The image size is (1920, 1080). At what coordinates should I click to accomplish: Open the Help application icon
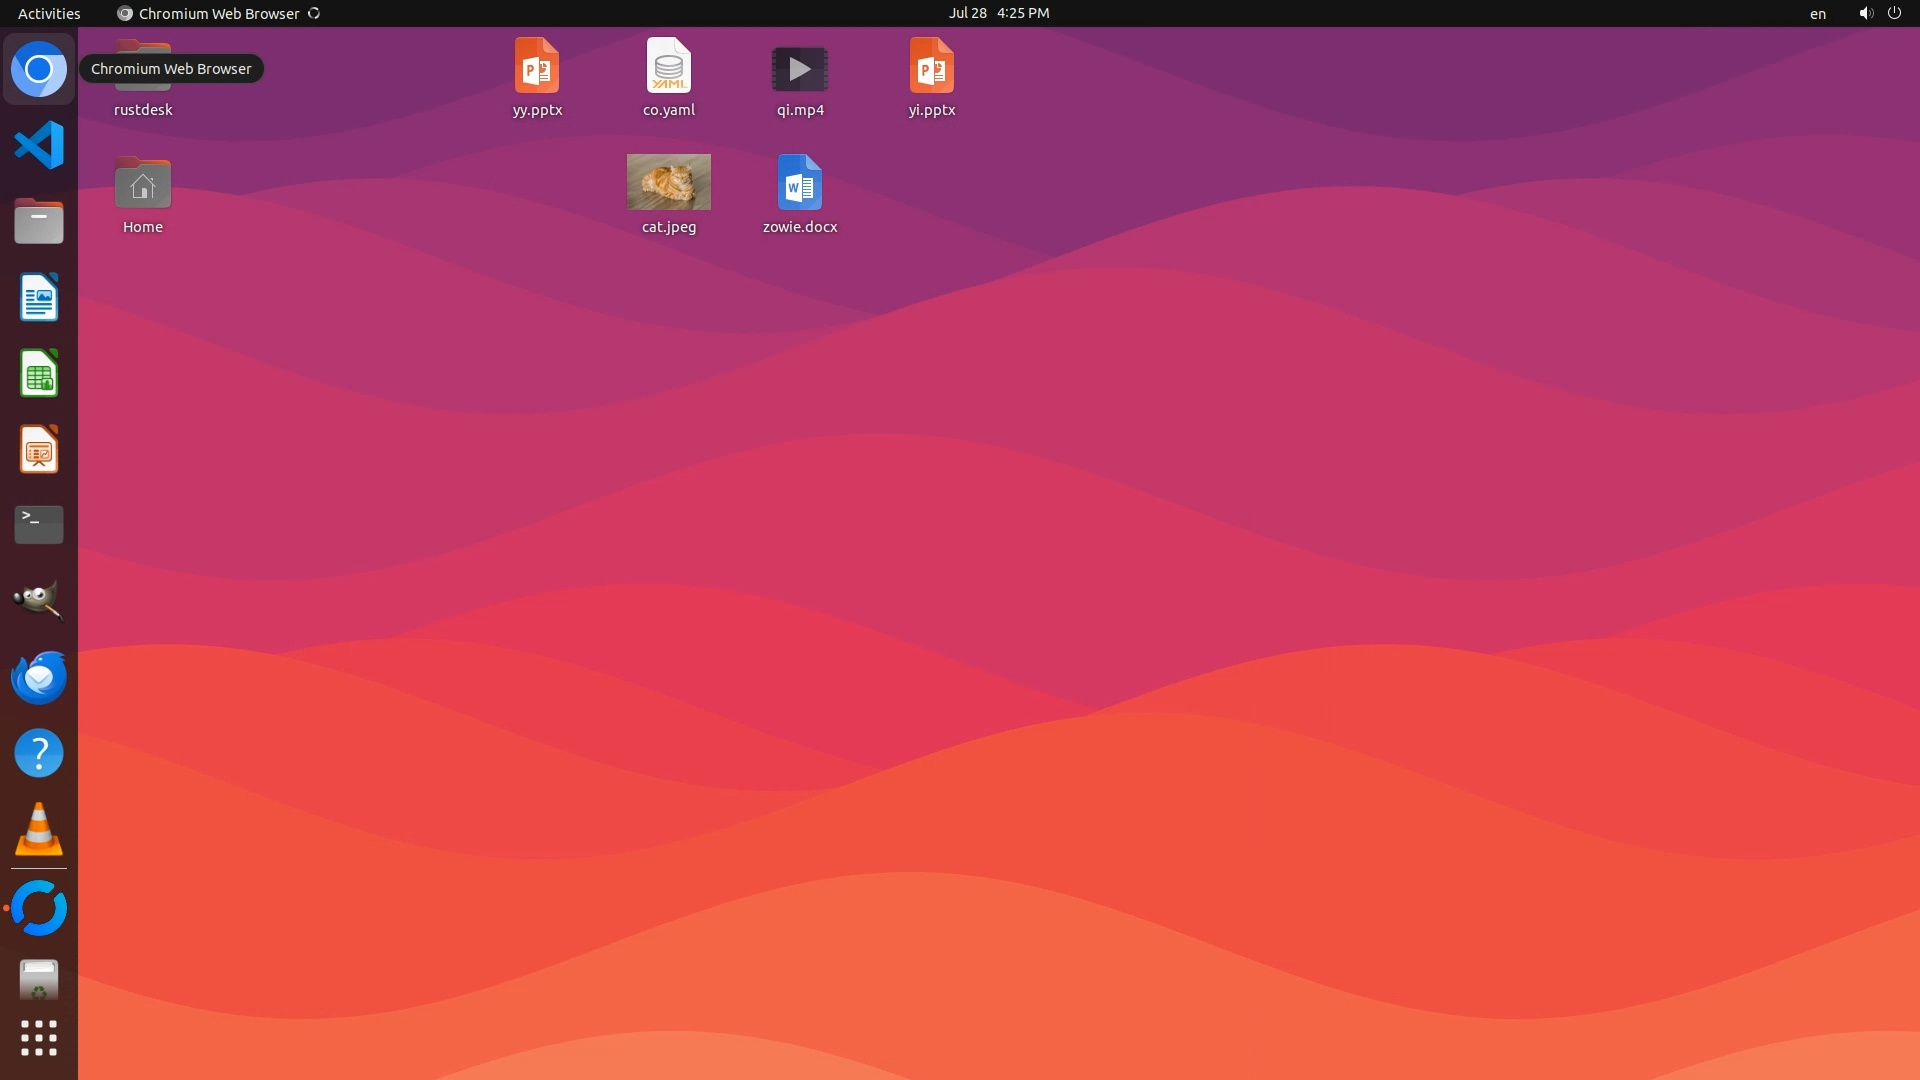(x=39, y=753)
